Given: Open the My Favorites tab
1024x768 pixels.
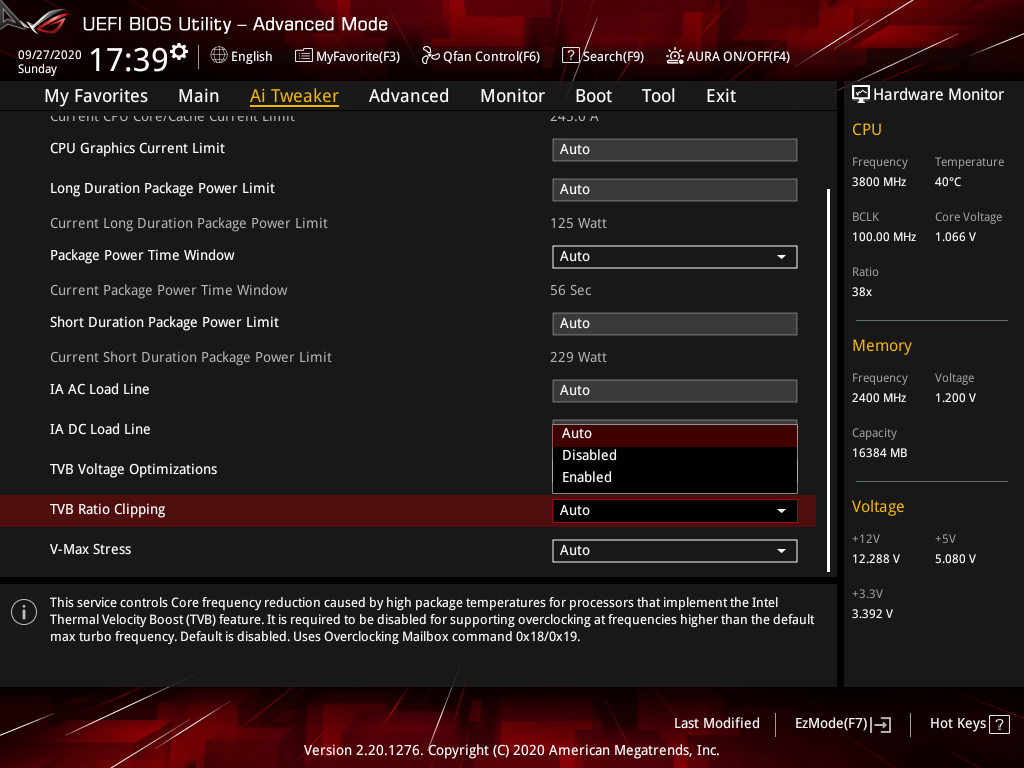Looking at the screenshot, I should point(96,96).
